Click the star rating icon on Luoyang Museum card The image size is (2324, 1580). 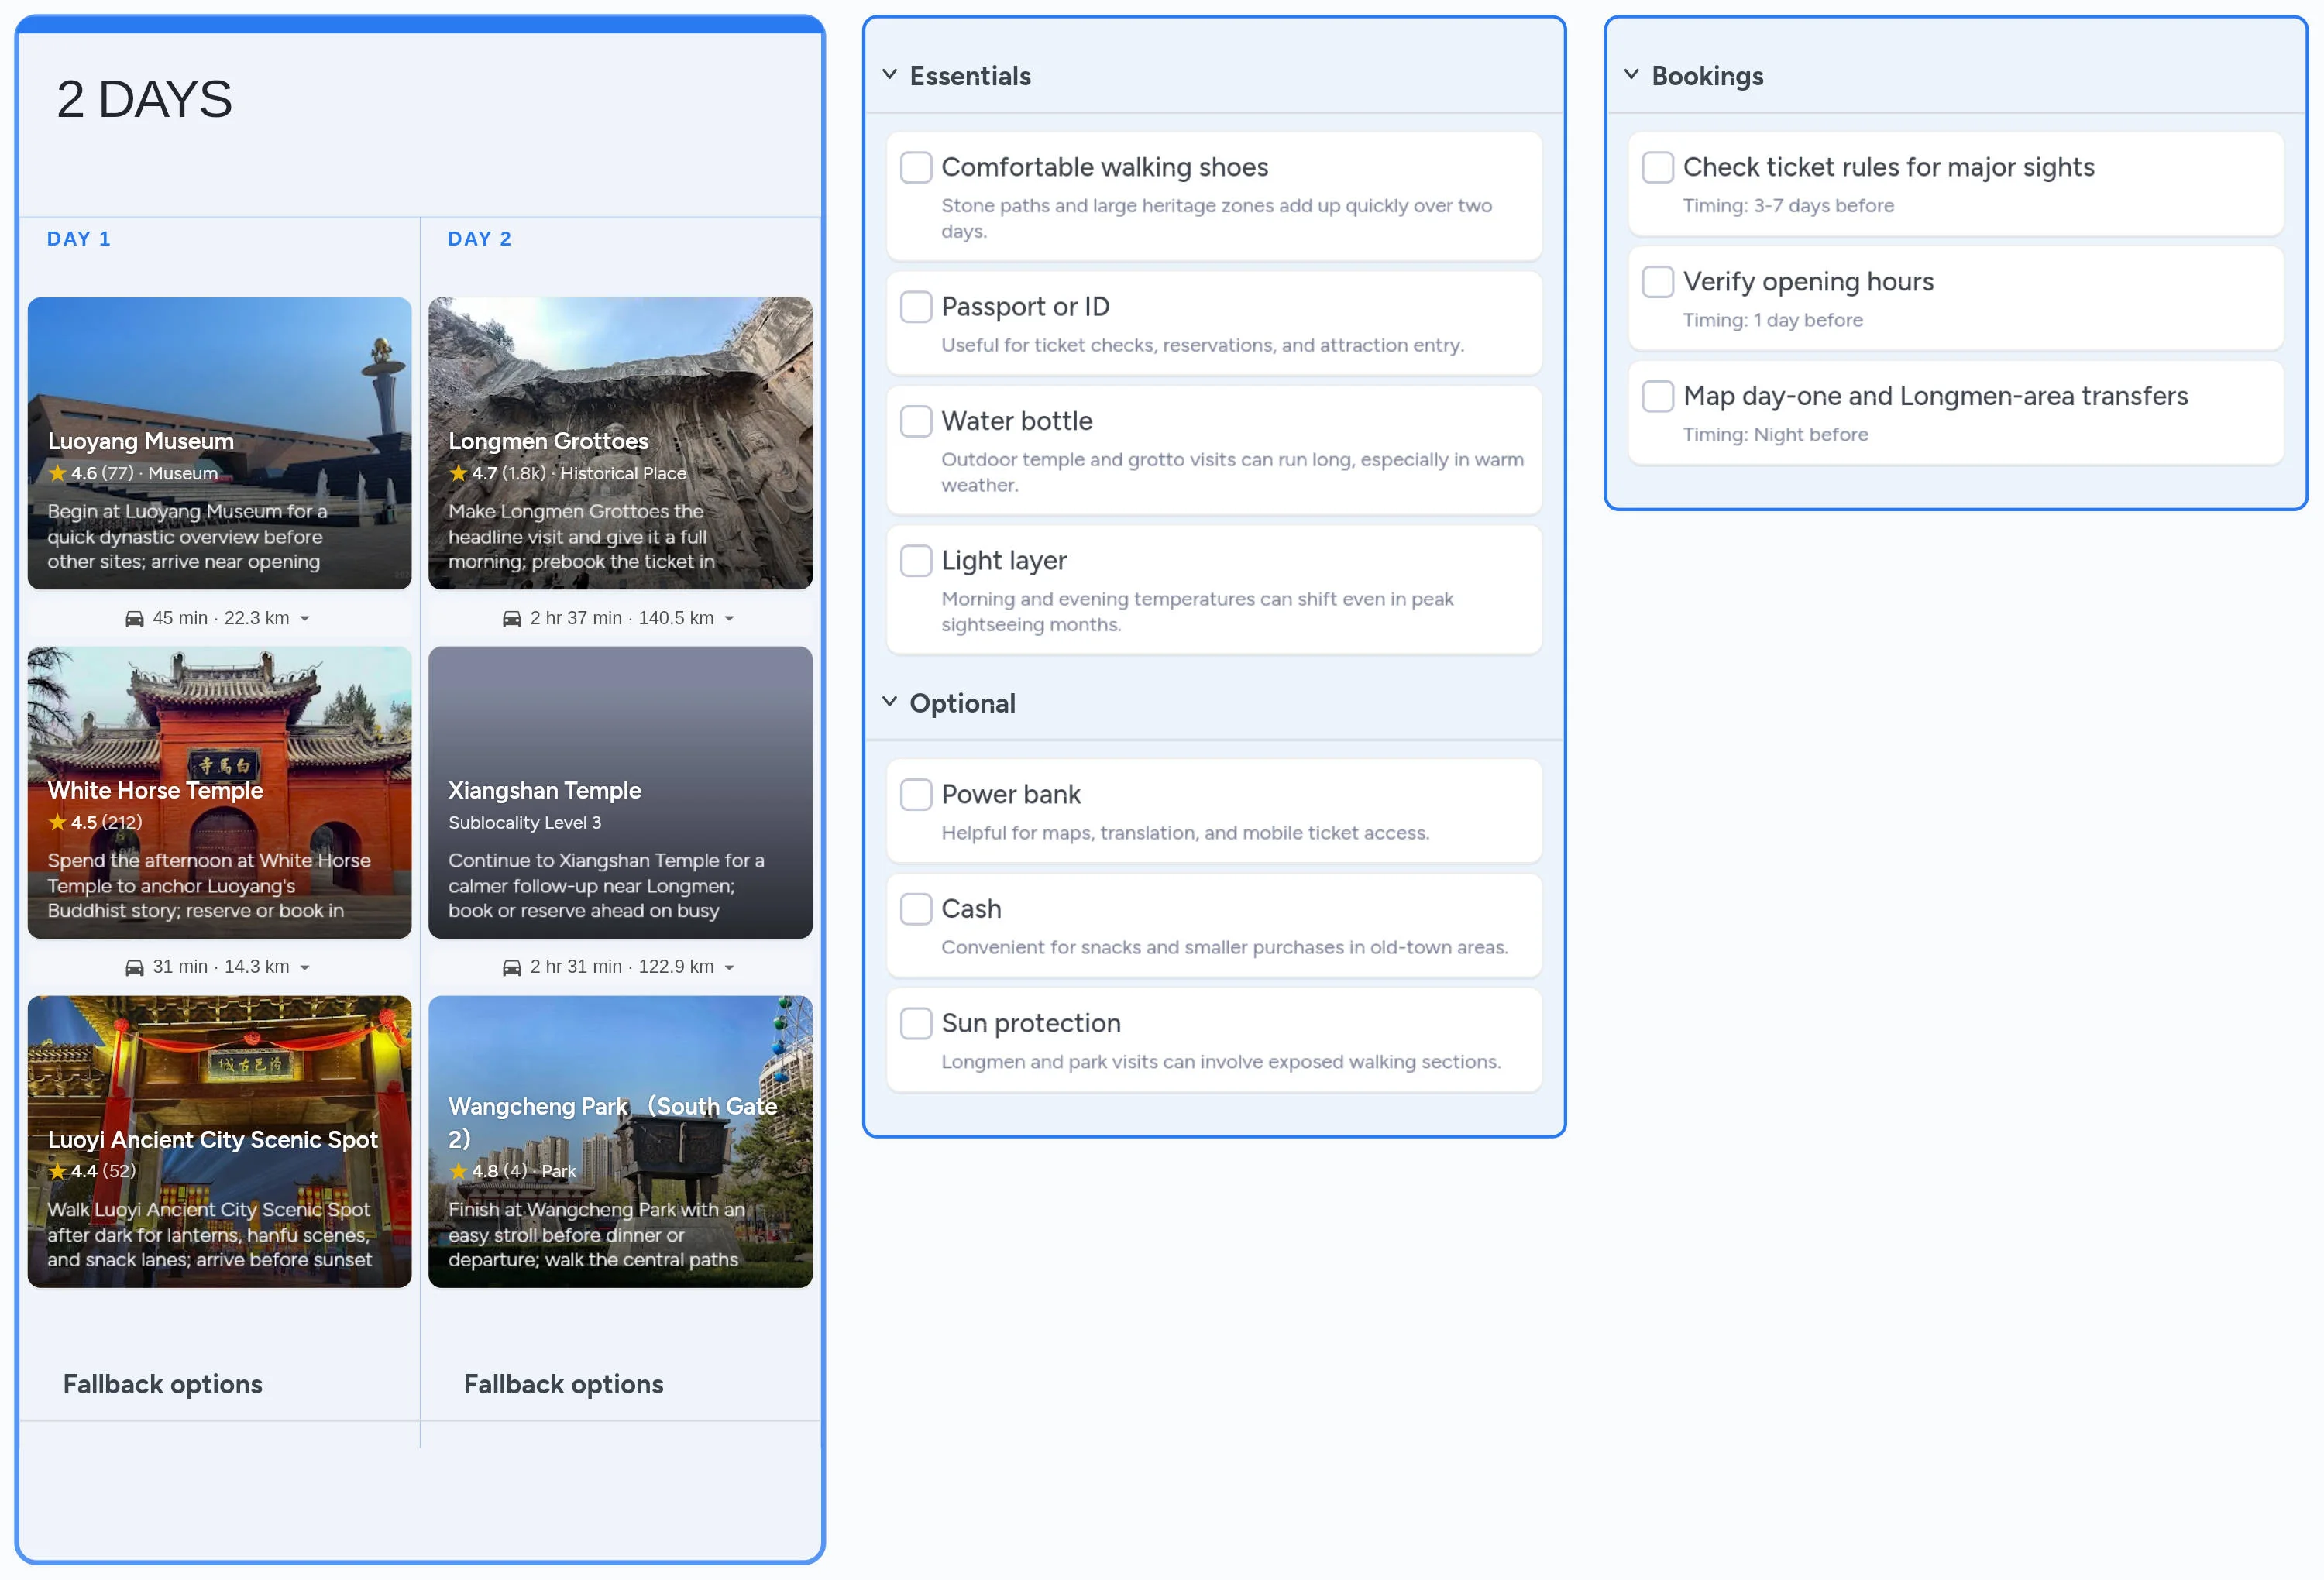57,473
